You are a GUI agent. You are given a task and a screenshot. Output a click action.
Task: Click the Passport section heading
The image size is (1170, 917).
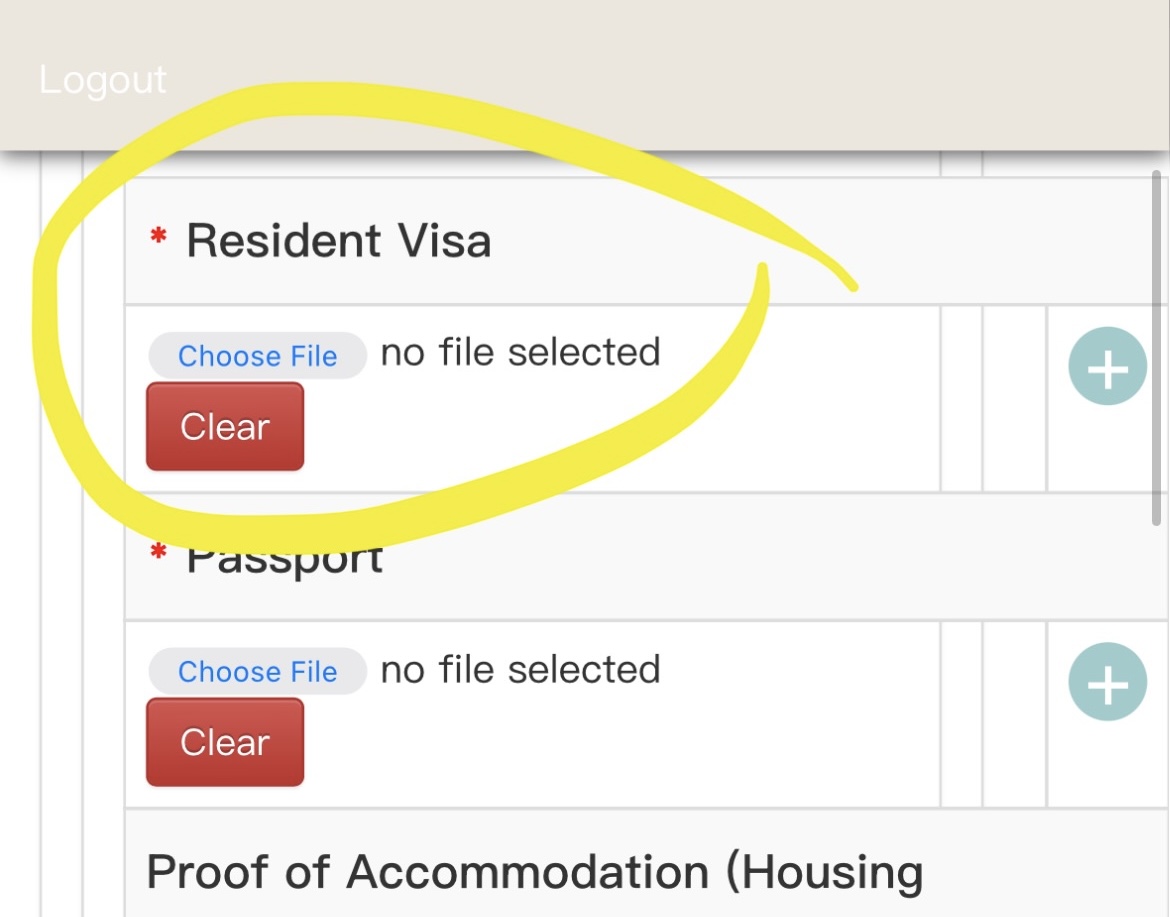click(285, 560)
